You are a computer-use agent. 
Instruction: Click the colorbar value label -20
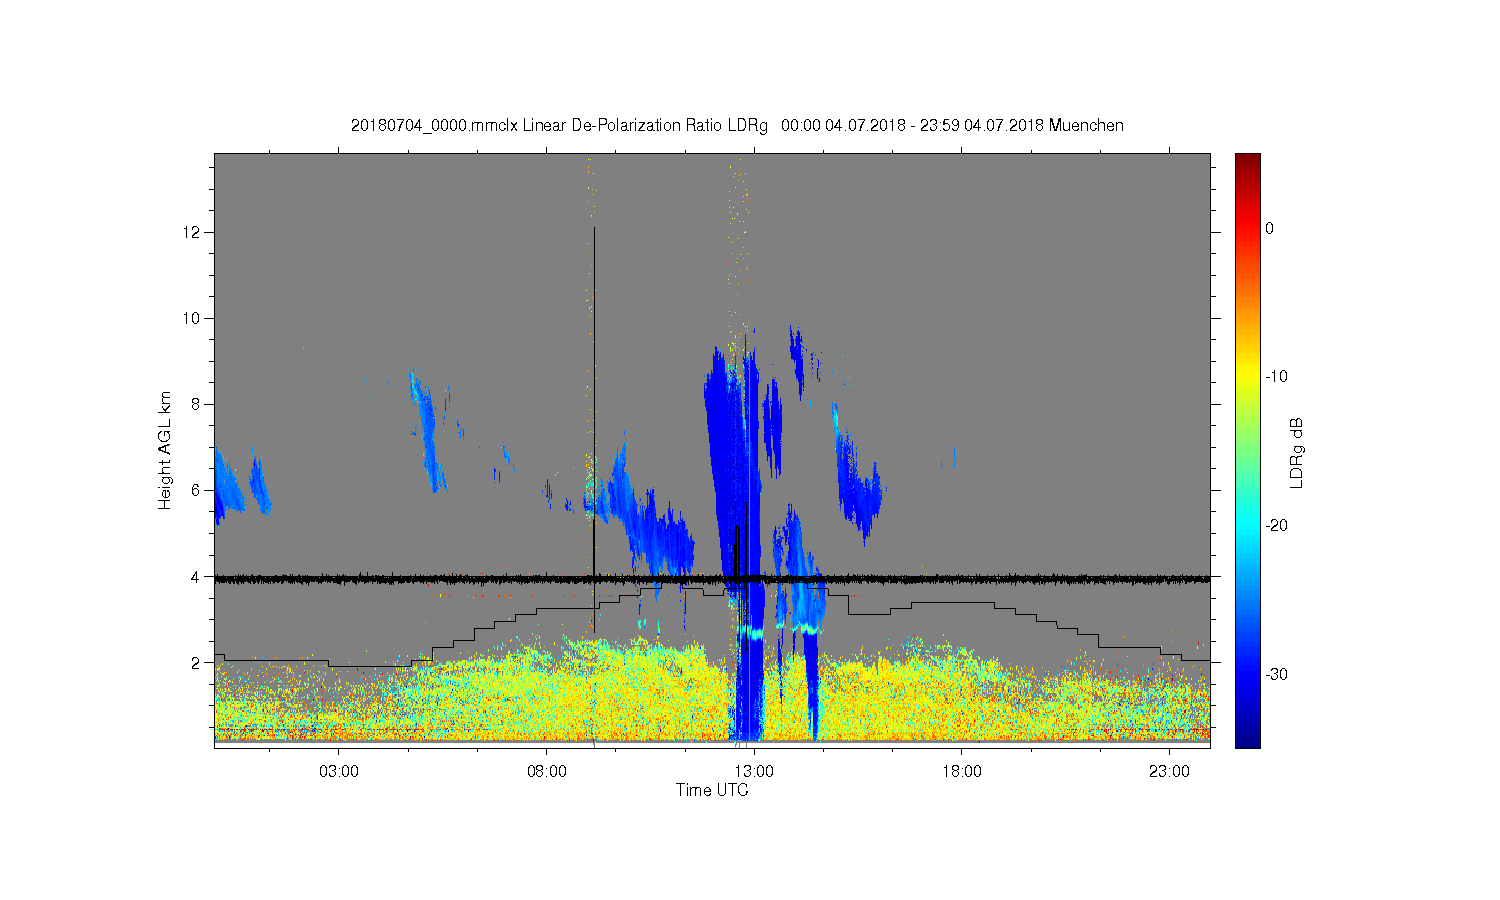pos(1276,525)
